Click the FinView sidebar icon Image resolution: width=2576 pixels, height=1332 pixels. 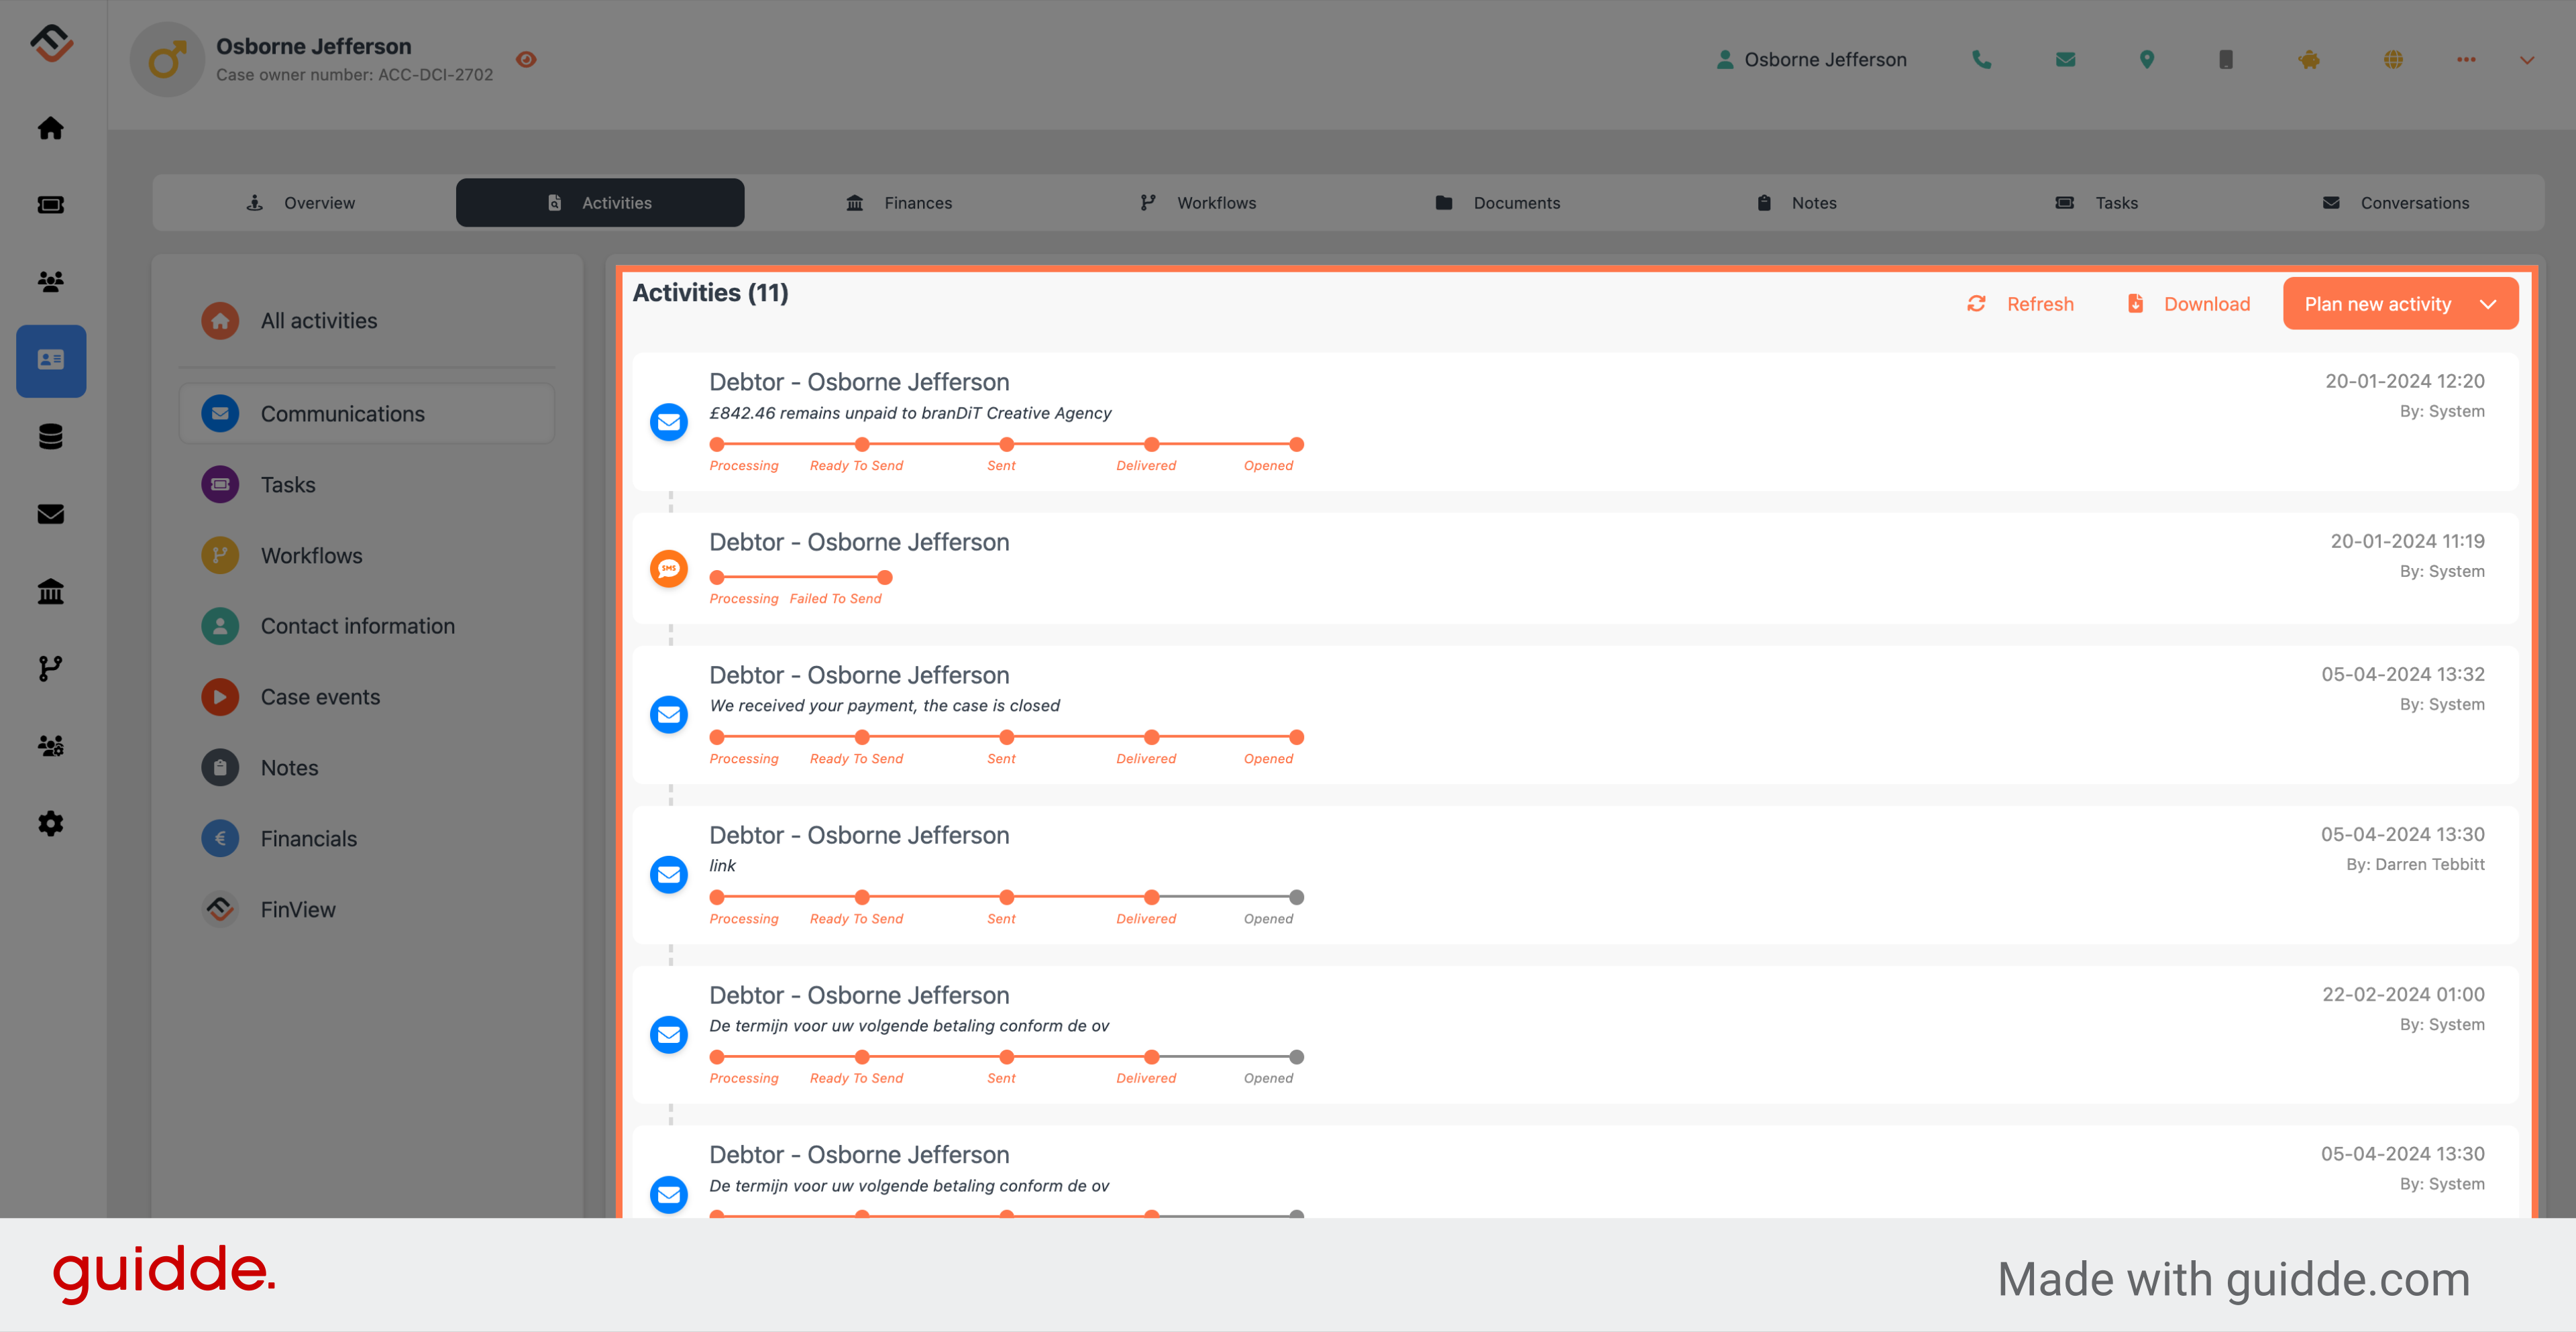coord(219,909)
